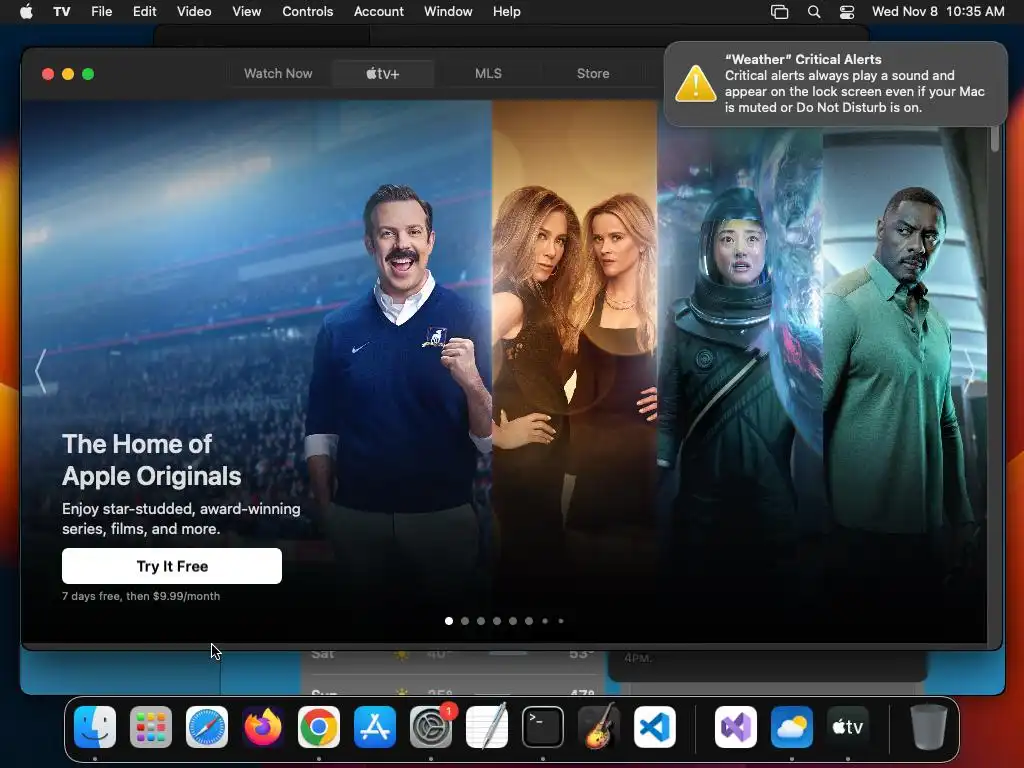Image resolution: width=1024 pixels, height=768 pixels.
Task: Select the Apple TV+ tab
Action: tap(383, 74)
